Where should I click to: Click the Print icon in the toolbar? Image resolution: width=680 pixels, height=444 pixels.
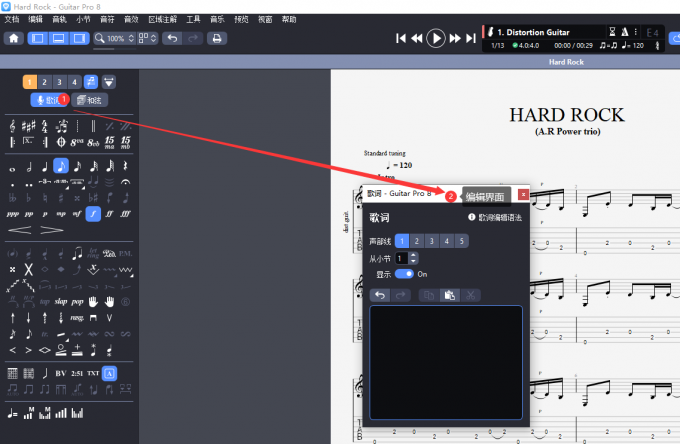tap(217, 38)
